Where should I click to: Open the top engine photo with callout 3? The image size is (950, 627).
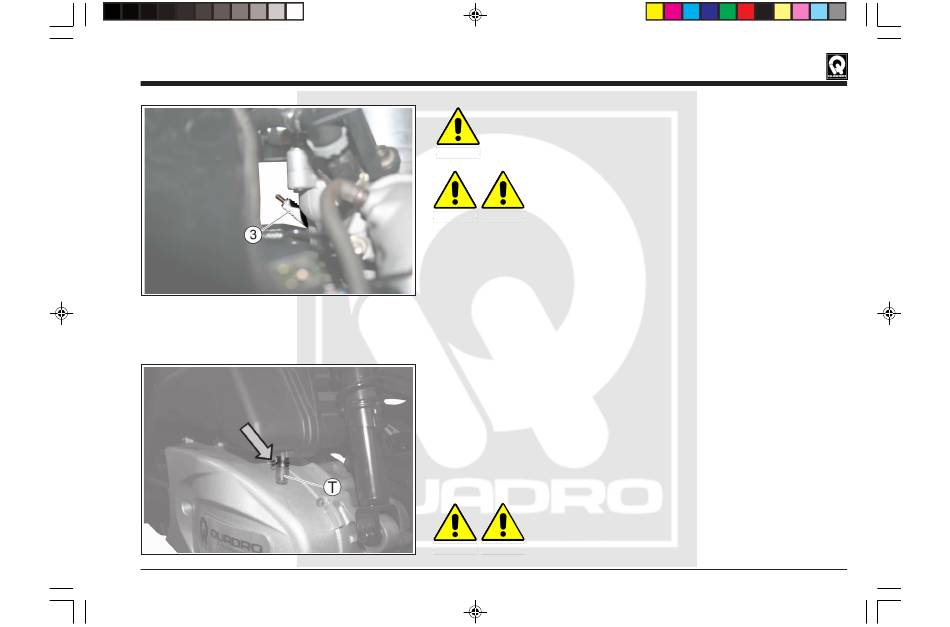click(x=279, y=201)
